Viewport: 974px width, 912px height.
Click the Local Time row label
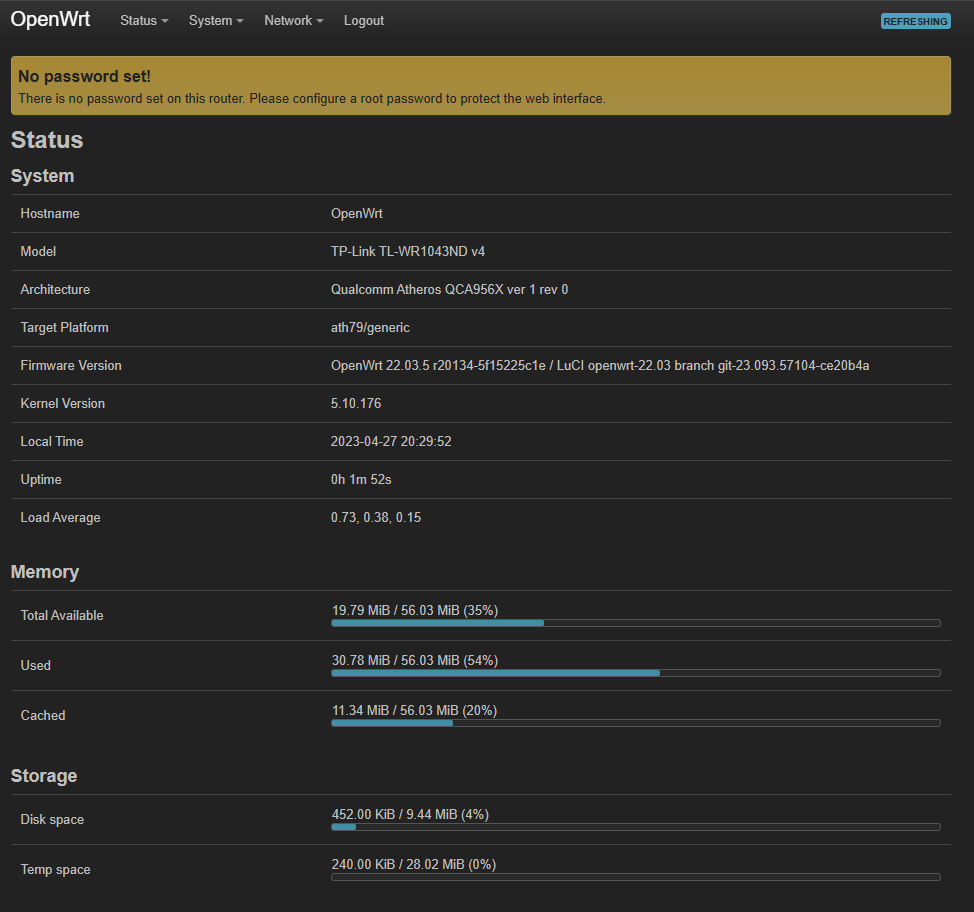tap(52, 441)
